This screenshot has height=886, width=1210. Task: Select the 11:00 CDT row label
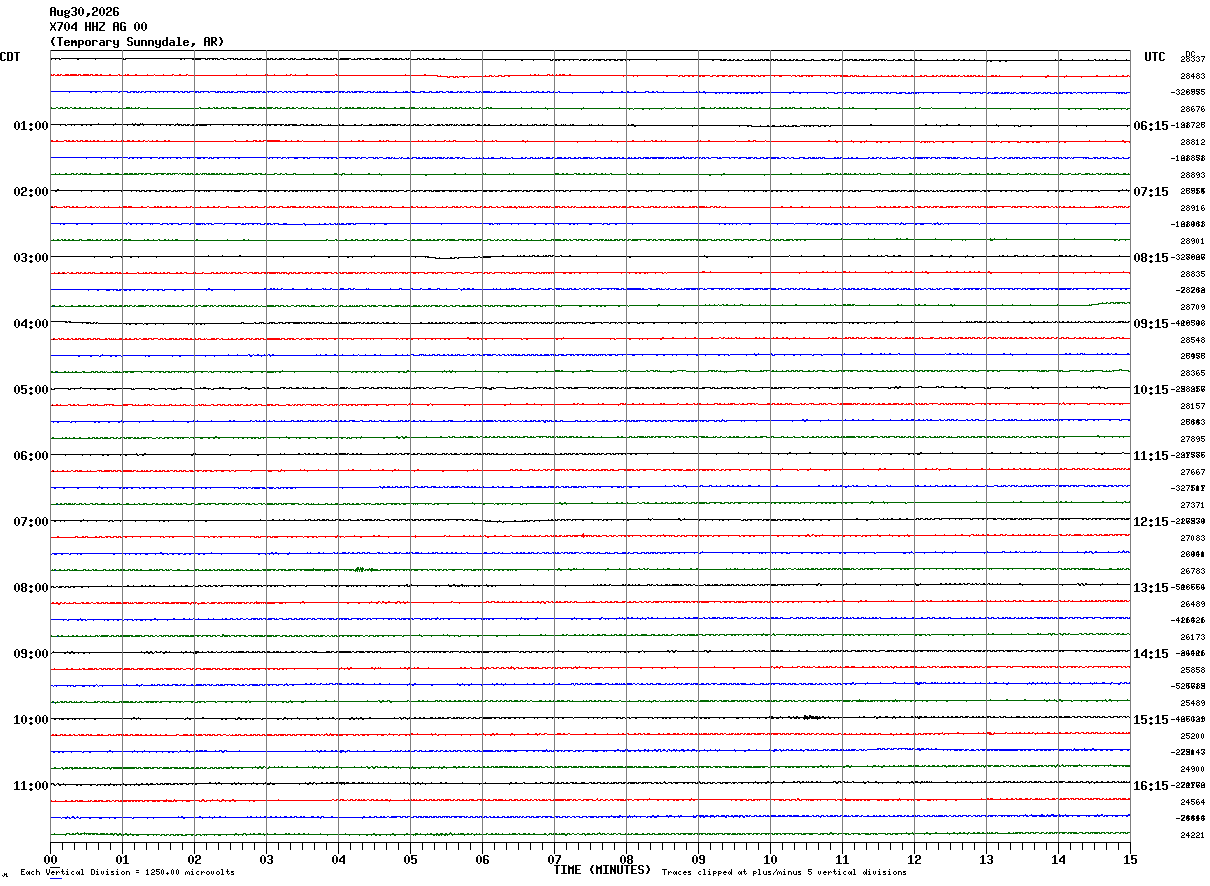(x=31, y=786)
